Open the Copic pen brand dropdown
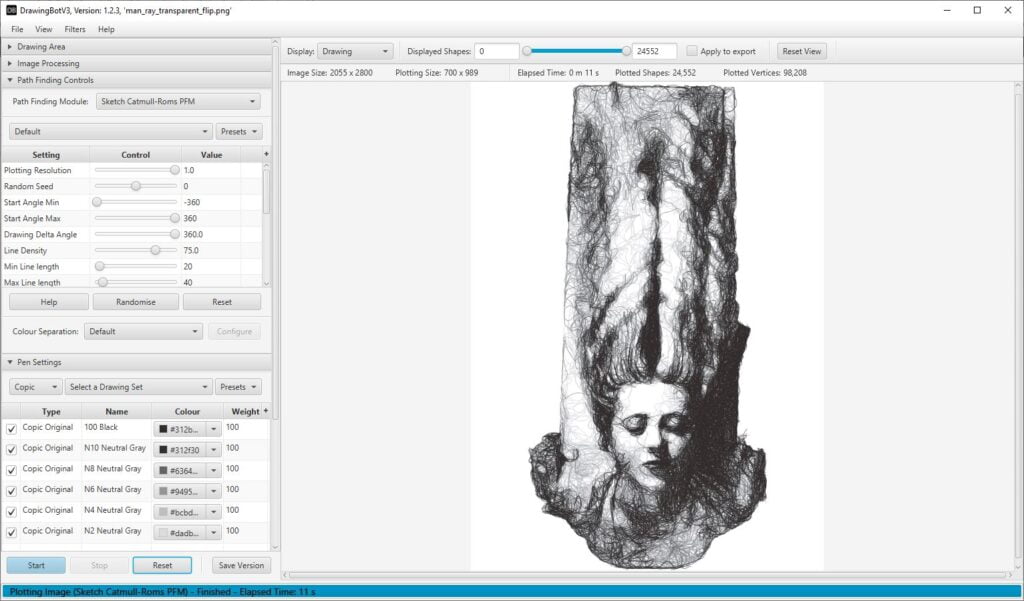Screen dimensions: 1024x601 click(x=35, y=386)
